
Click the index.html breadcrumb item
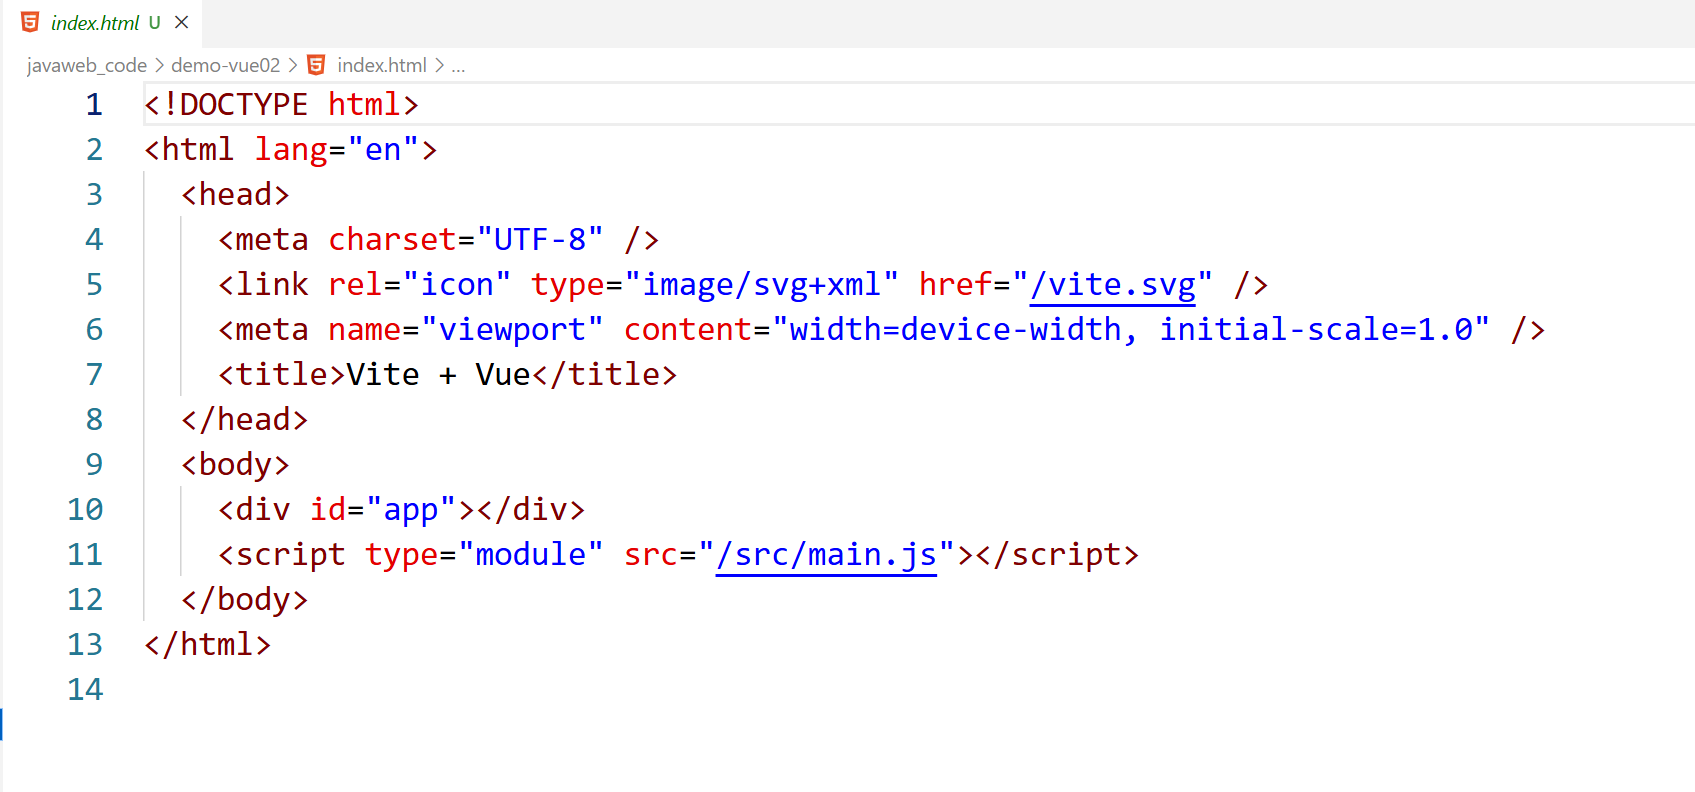[382, 65]
